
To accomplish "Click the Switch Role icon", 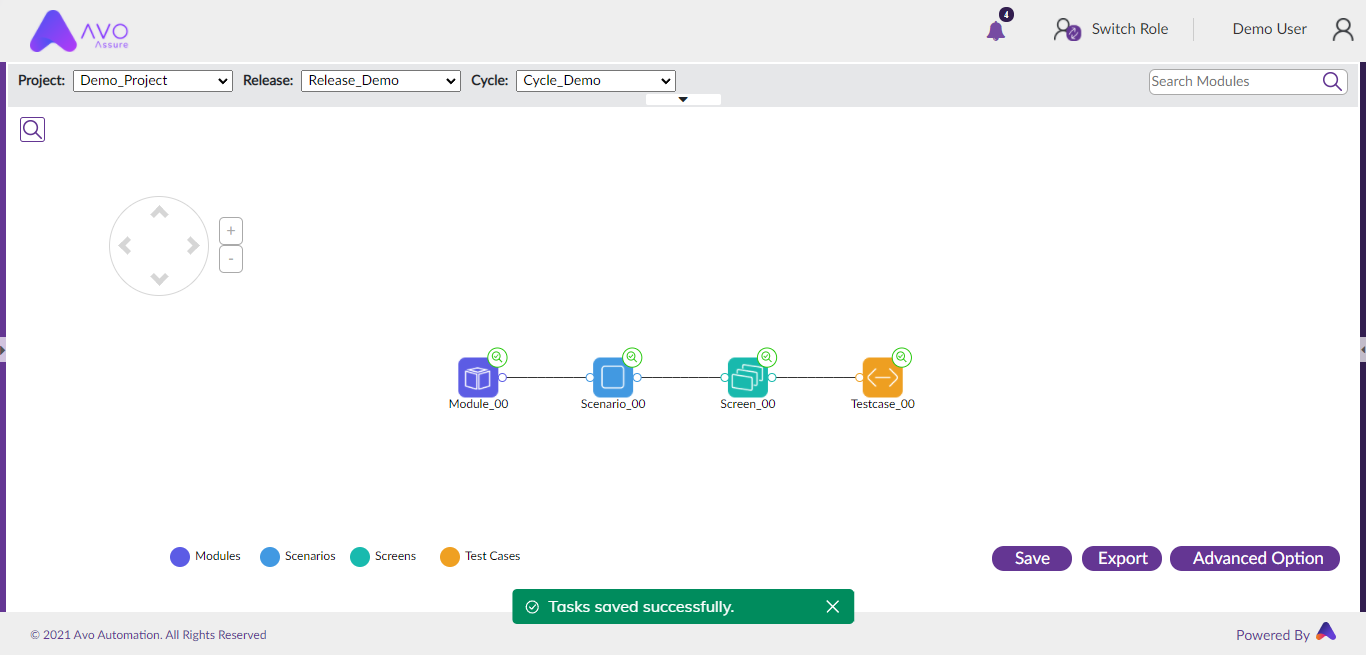I will (x=1067, y=30).
